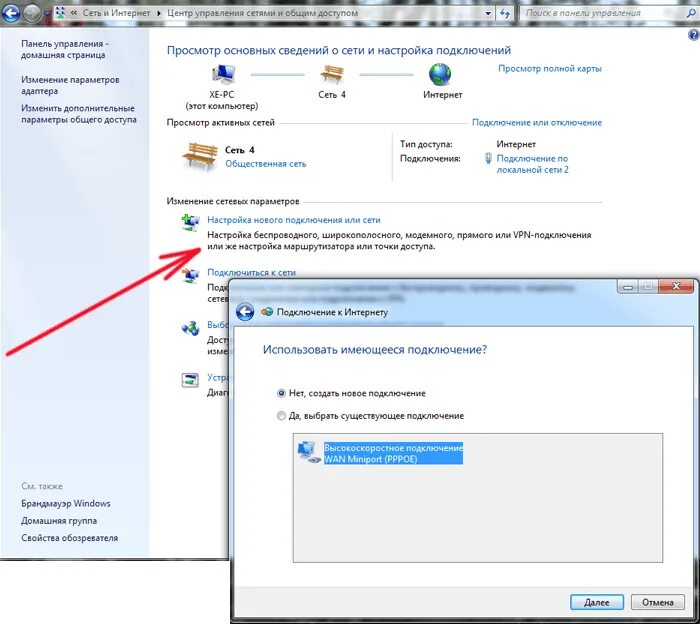Minimize the 'Подключение к Интернету' wizard
Image resolution: width=700 pixels, height=624 pixels.
point(628,287)
